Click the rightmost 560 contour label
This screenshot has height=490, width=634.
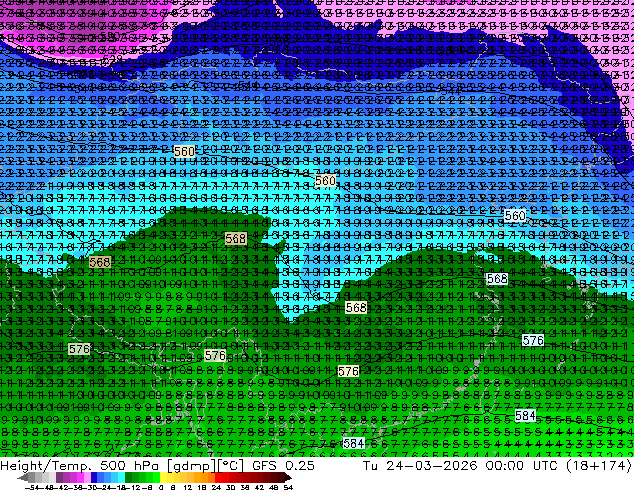[x=515, y=216]
